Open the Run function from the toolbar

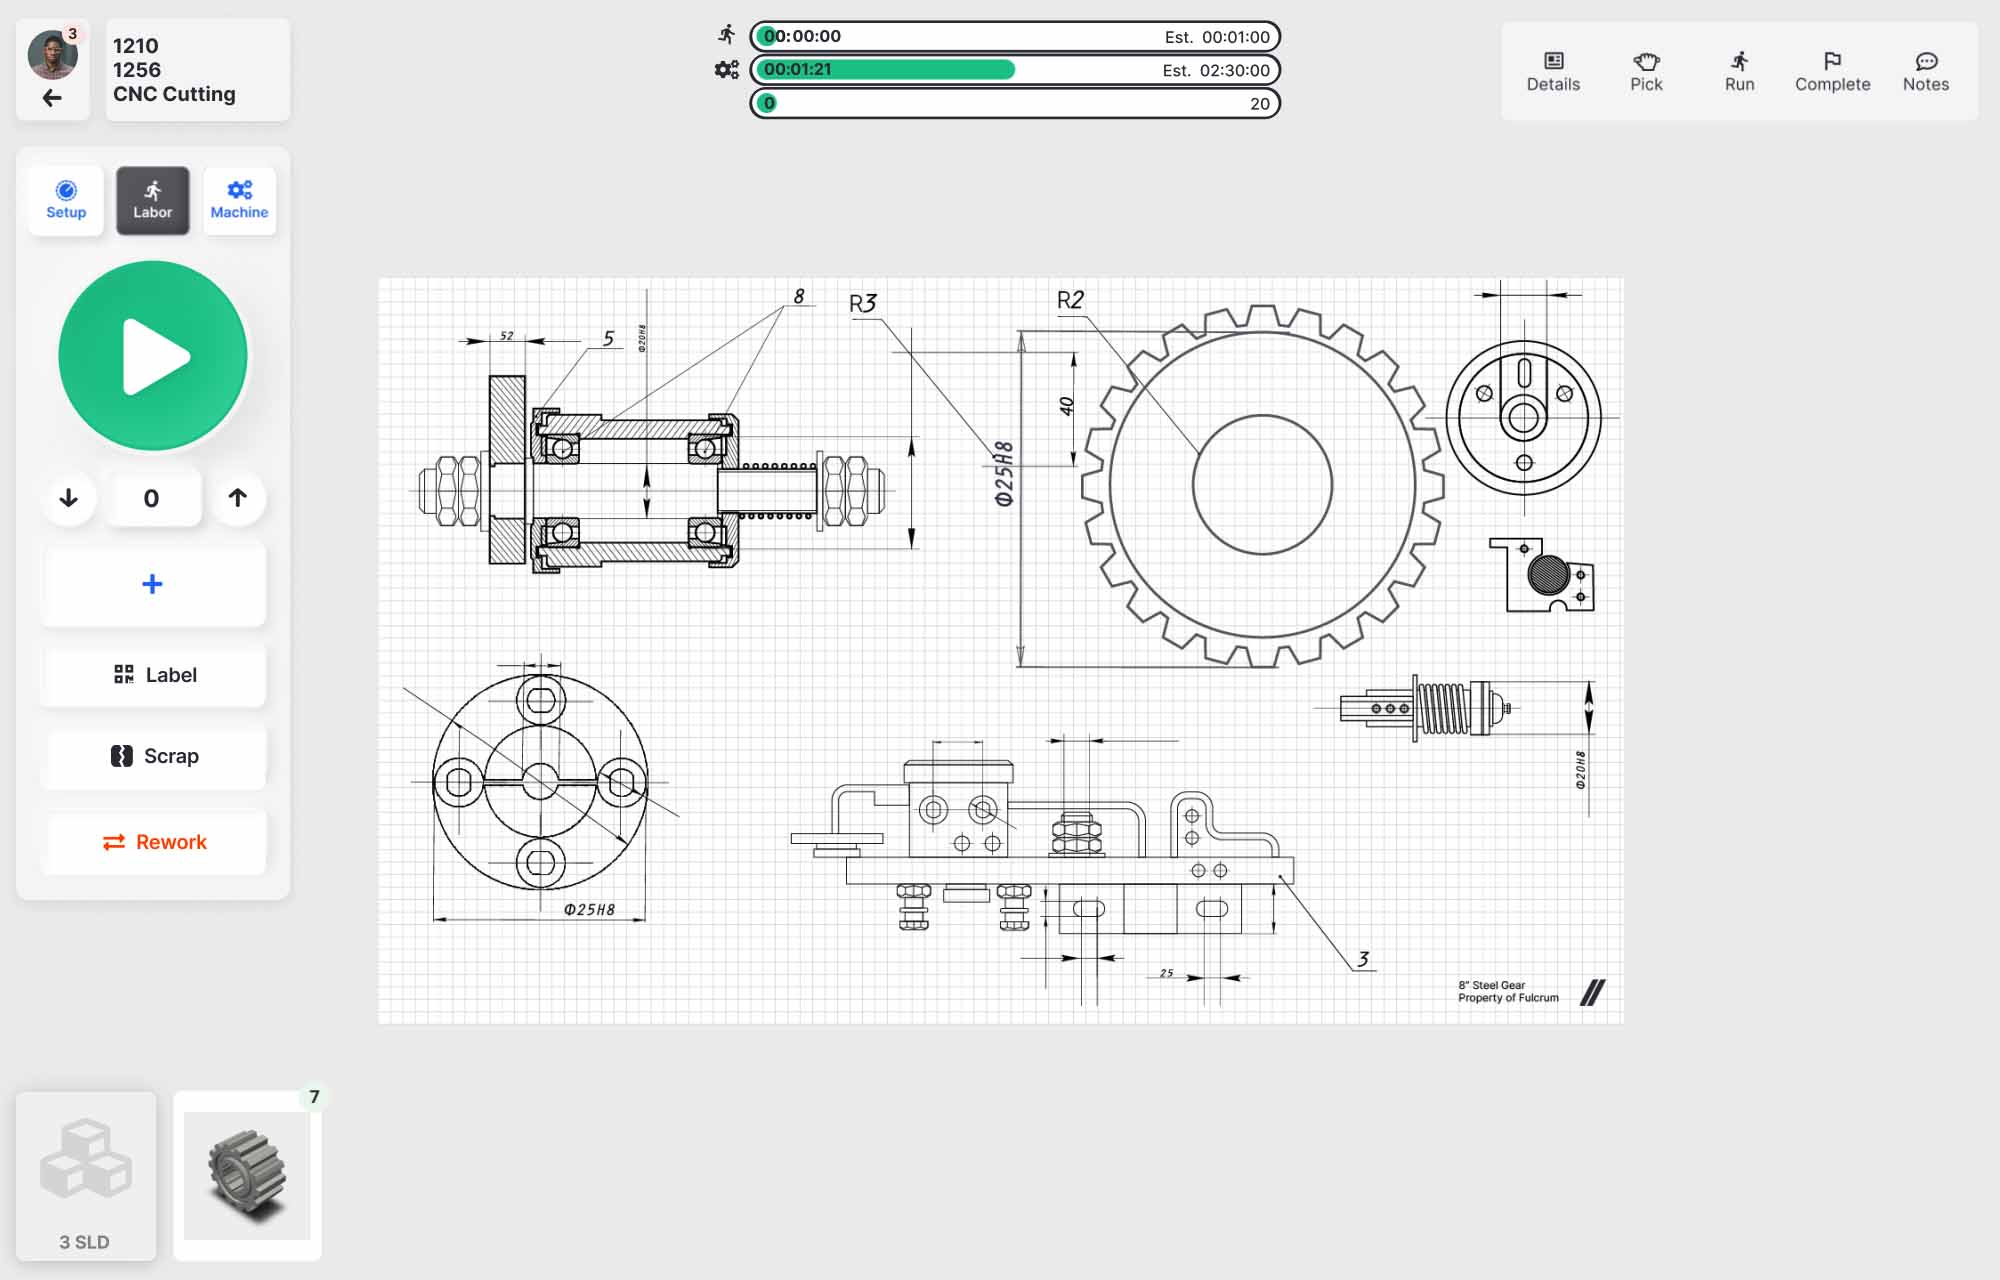point(1738,70)
